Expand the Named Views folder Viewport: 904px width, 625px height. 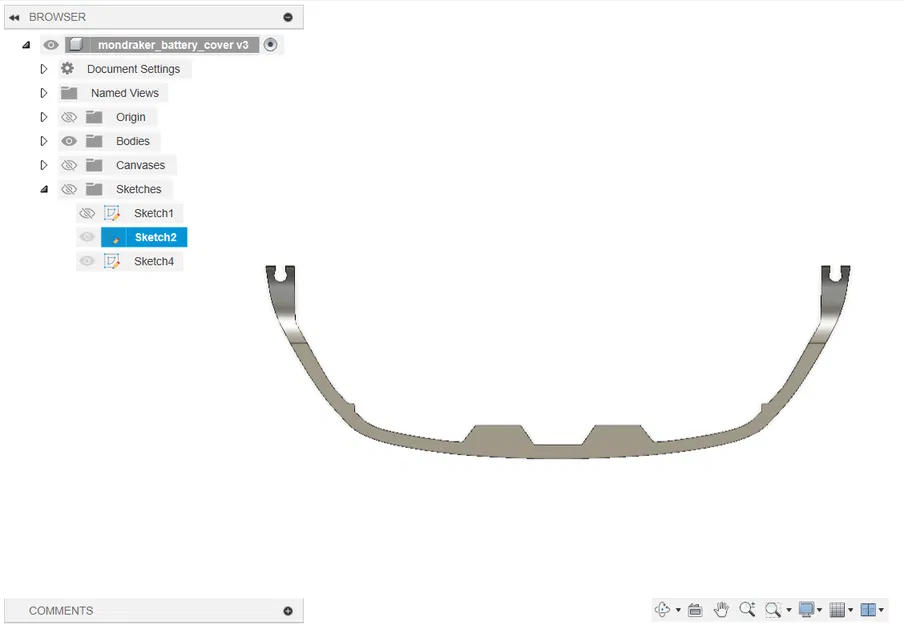point(43,92)
